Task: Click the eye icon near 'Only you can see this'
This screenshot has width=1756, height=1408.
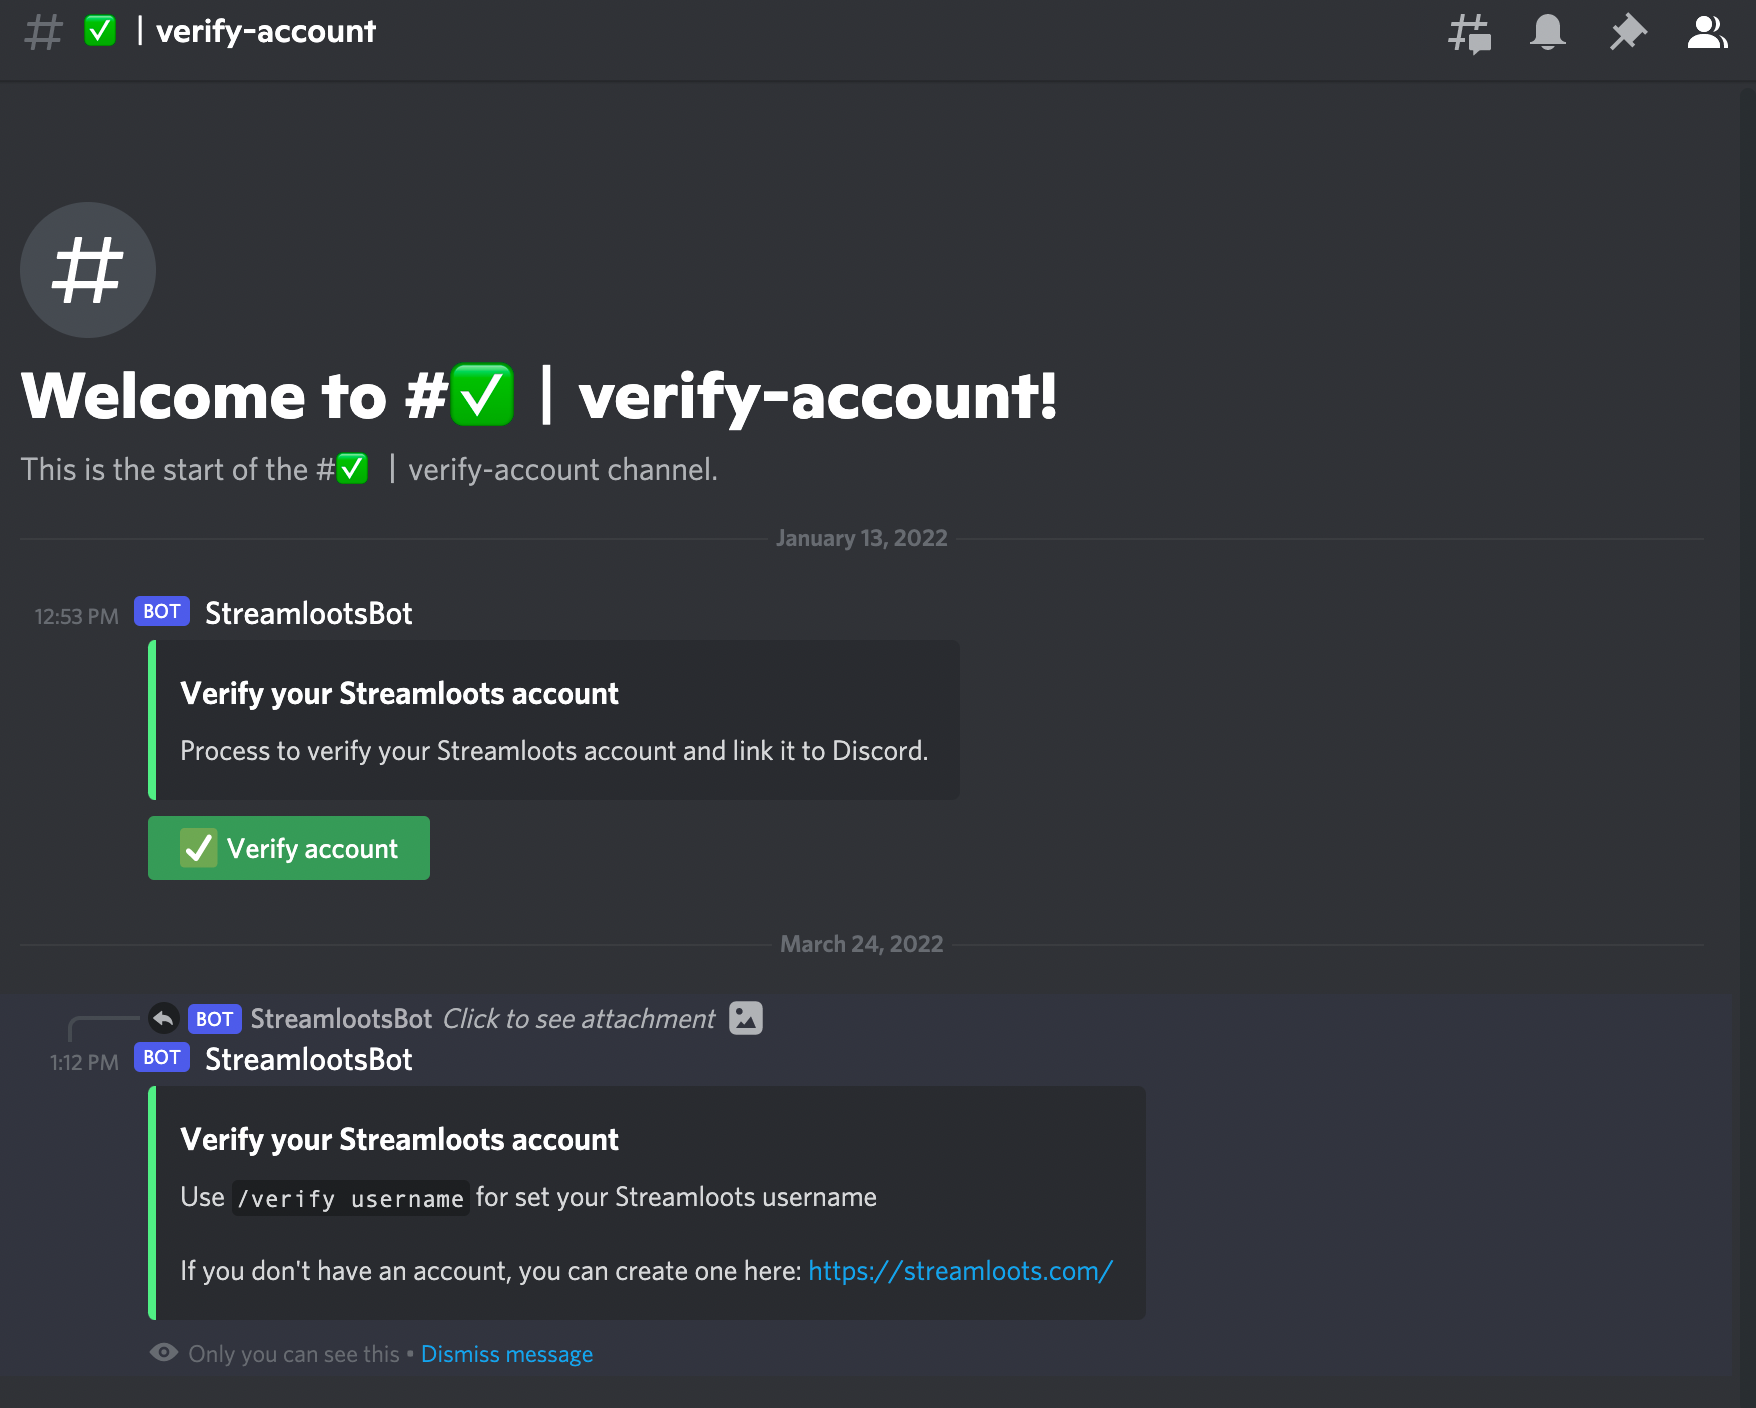Action: coord(164,1353)
